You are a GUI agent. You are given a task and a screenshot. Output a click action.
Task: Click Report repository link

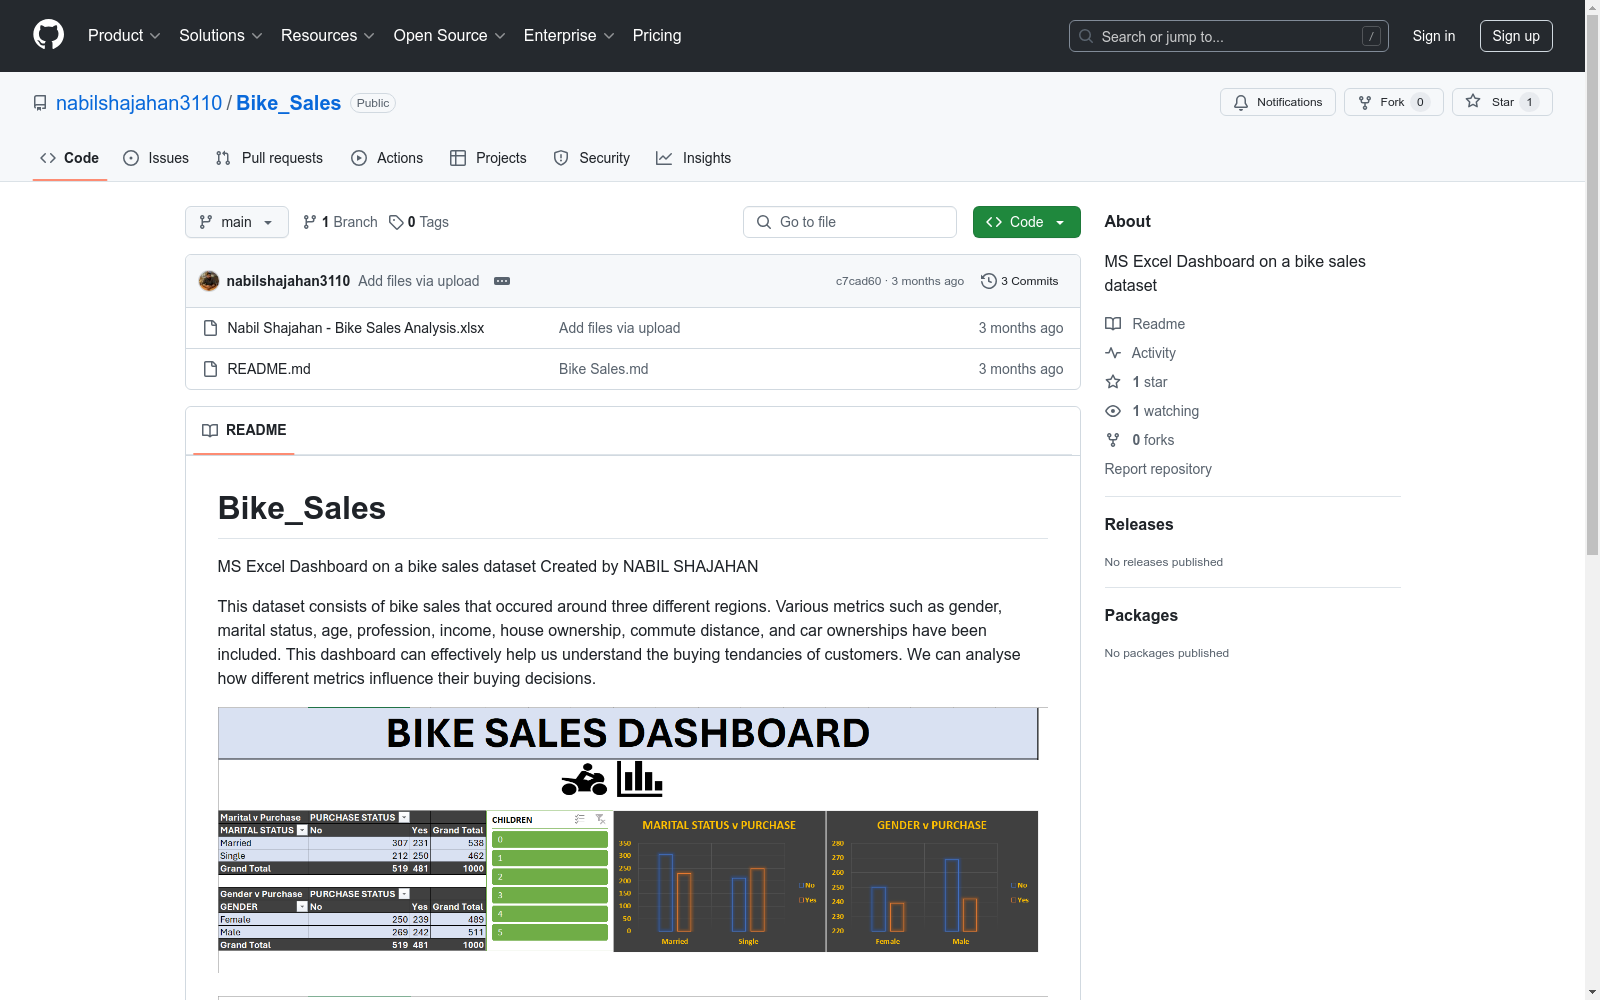click(x=1158, y=469)
